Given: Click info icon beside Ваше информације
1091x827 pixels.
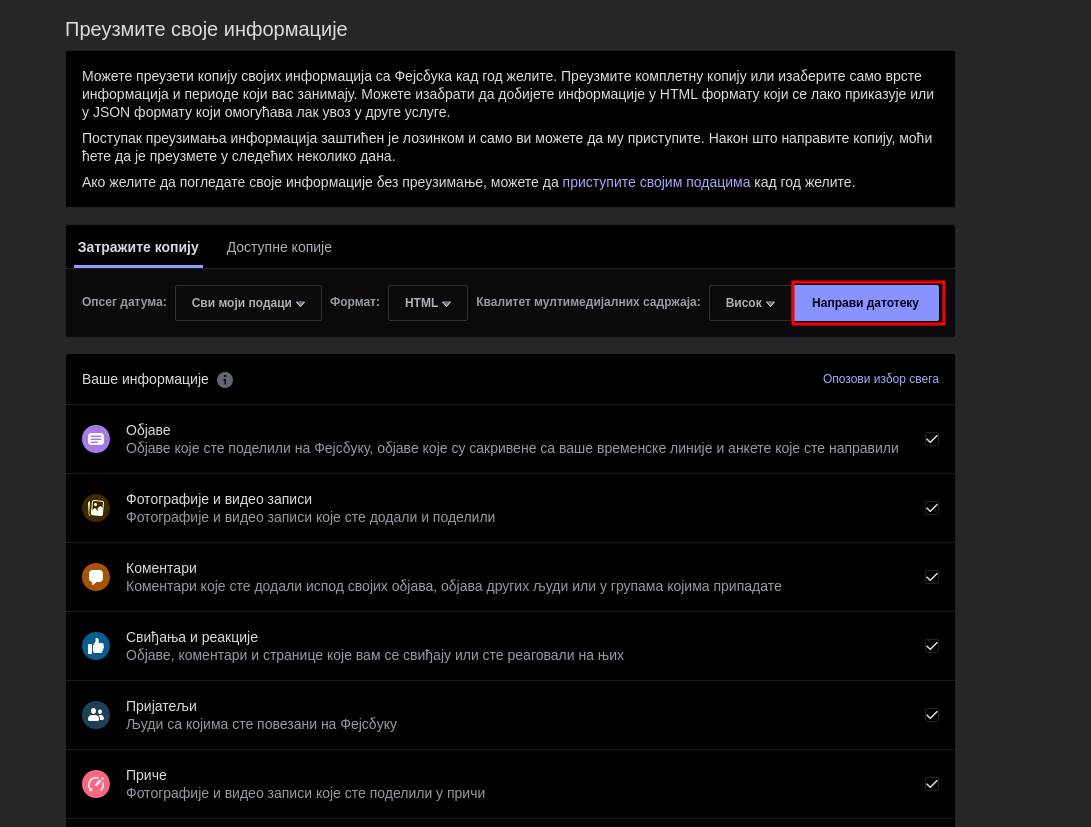Looking at the screenshot, I should (225, 380).
